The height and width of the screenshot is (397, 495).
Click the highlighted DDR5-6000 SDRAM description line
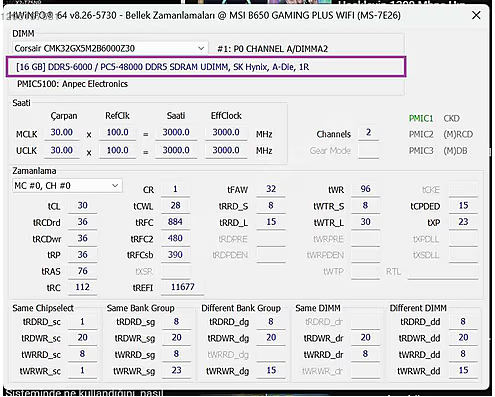(206, 67)
